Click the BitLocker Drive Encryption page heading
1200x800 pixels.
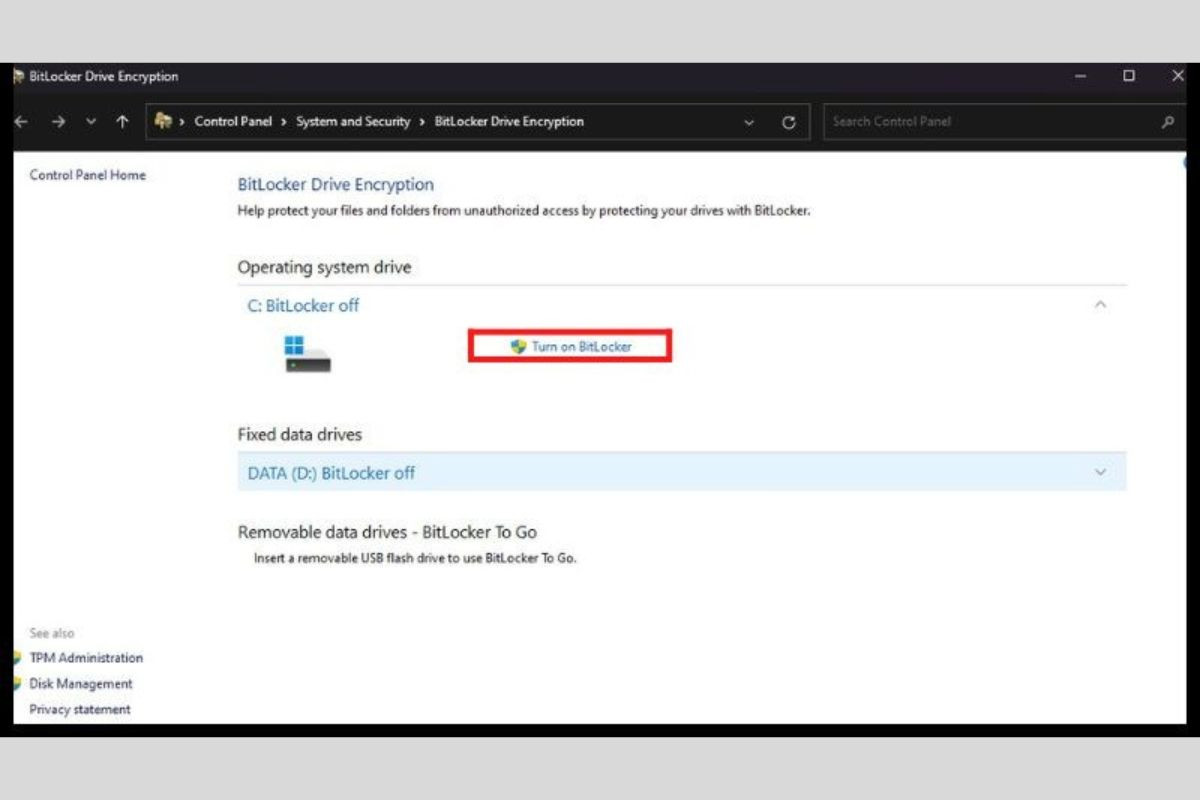point(336,185)
